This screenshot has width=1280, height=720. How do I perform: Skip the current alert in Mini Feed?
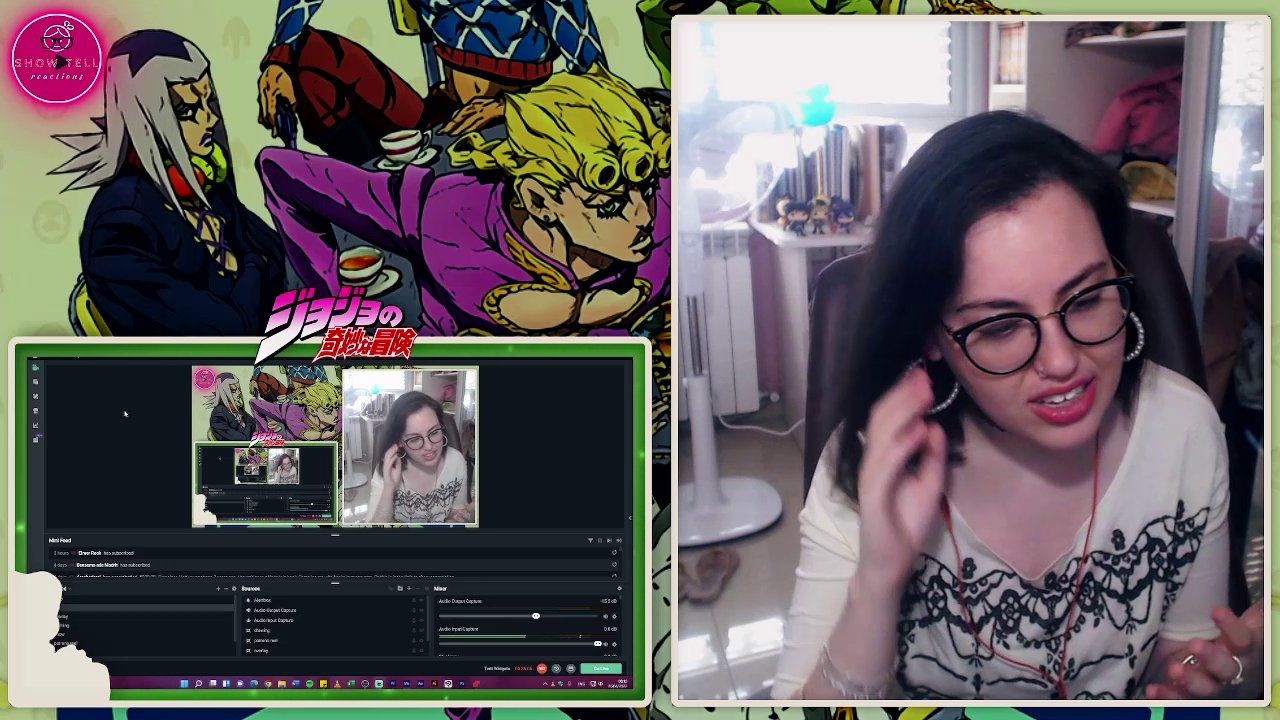(609, 540)
